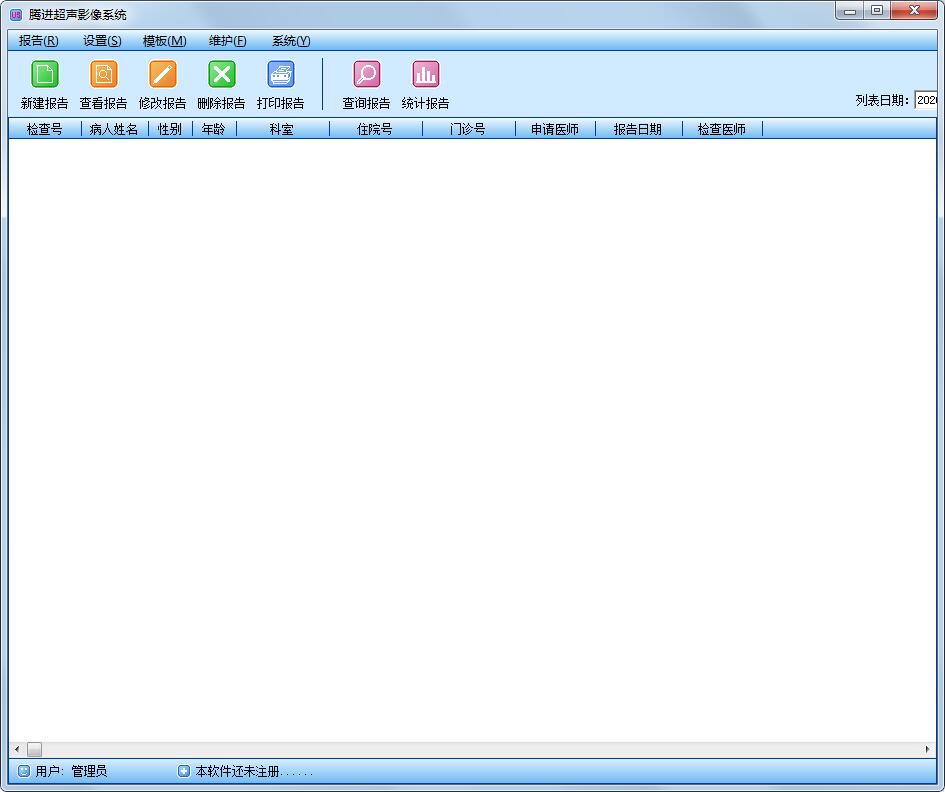Click the 新建报告 (New Report) icon
This screenshot has width=945, height=792.
(x=45, y=75)
